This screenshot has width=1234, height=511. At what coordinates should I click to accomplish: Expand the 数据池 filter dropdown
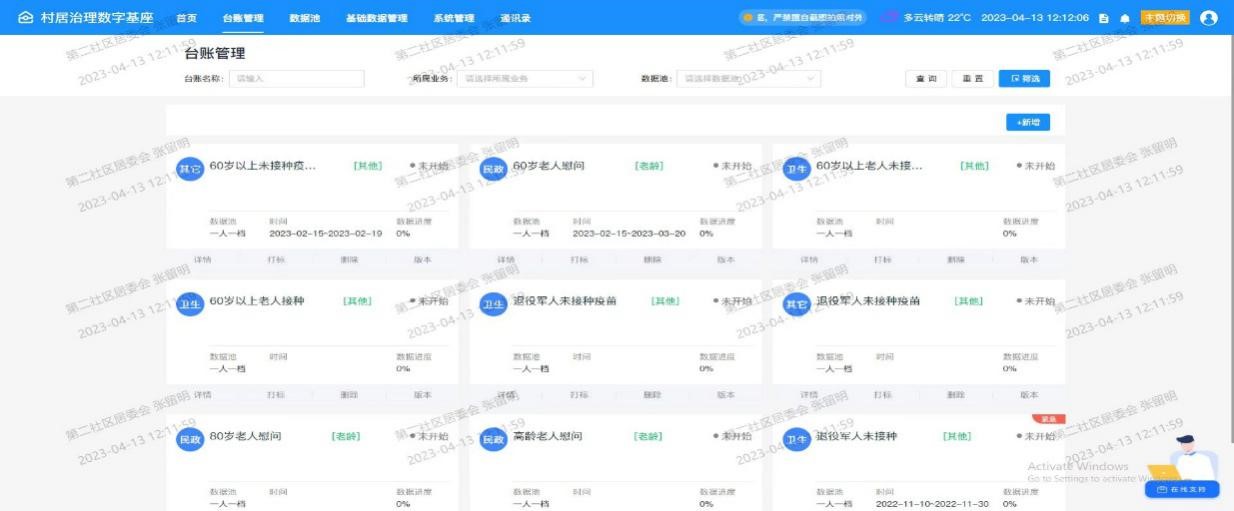(x=748, y=79)
